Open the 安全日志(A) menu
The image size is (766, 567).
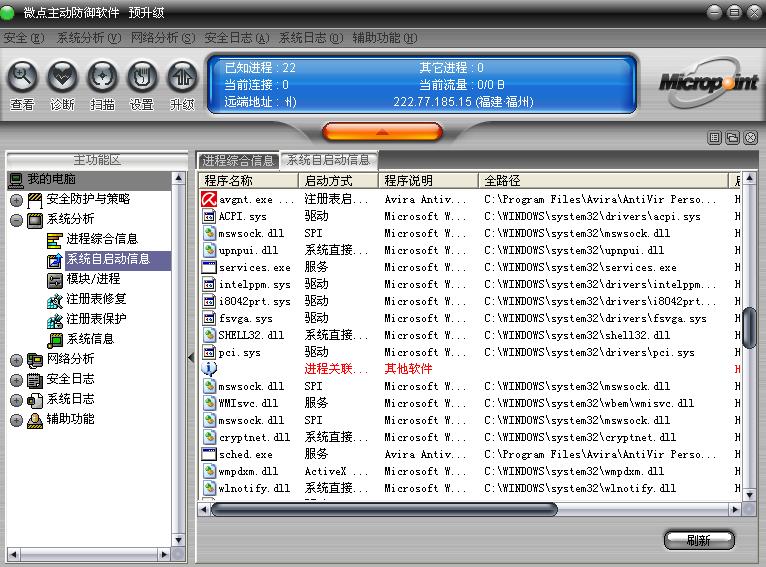237,38
